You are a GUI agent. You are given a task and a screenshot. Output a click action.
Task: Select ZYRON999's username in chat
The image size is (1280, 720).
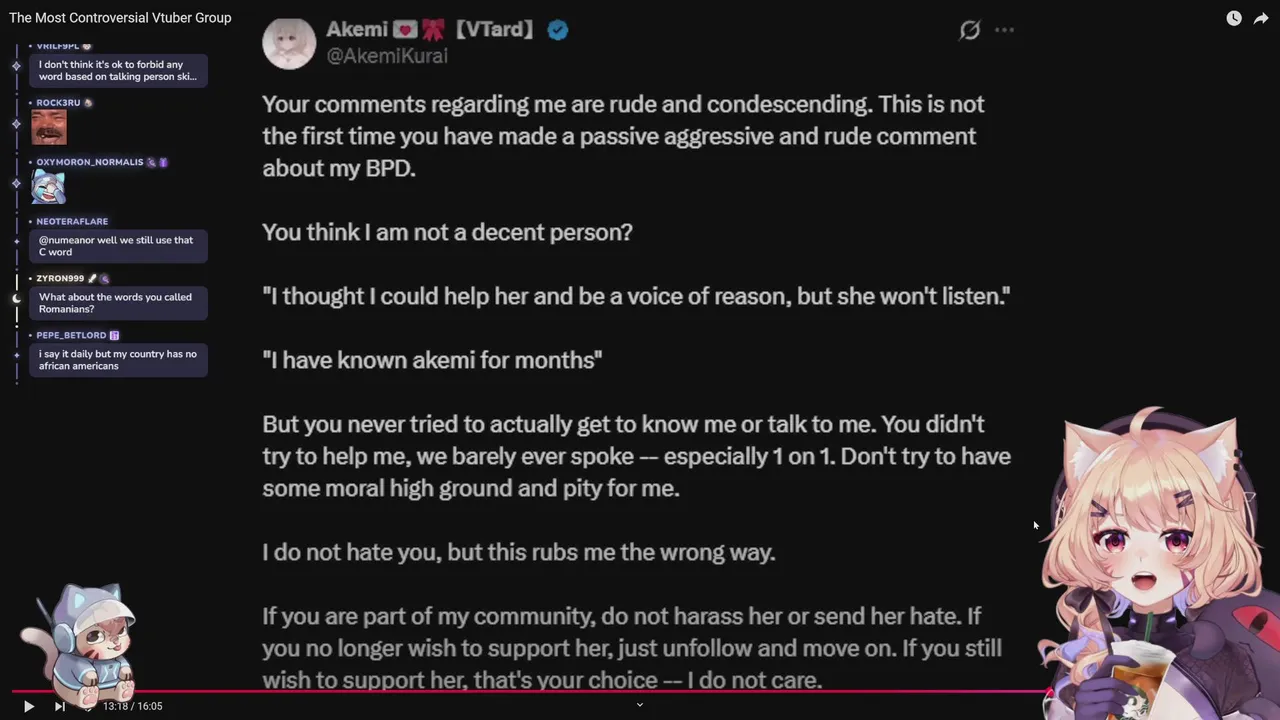pos(60,278)
